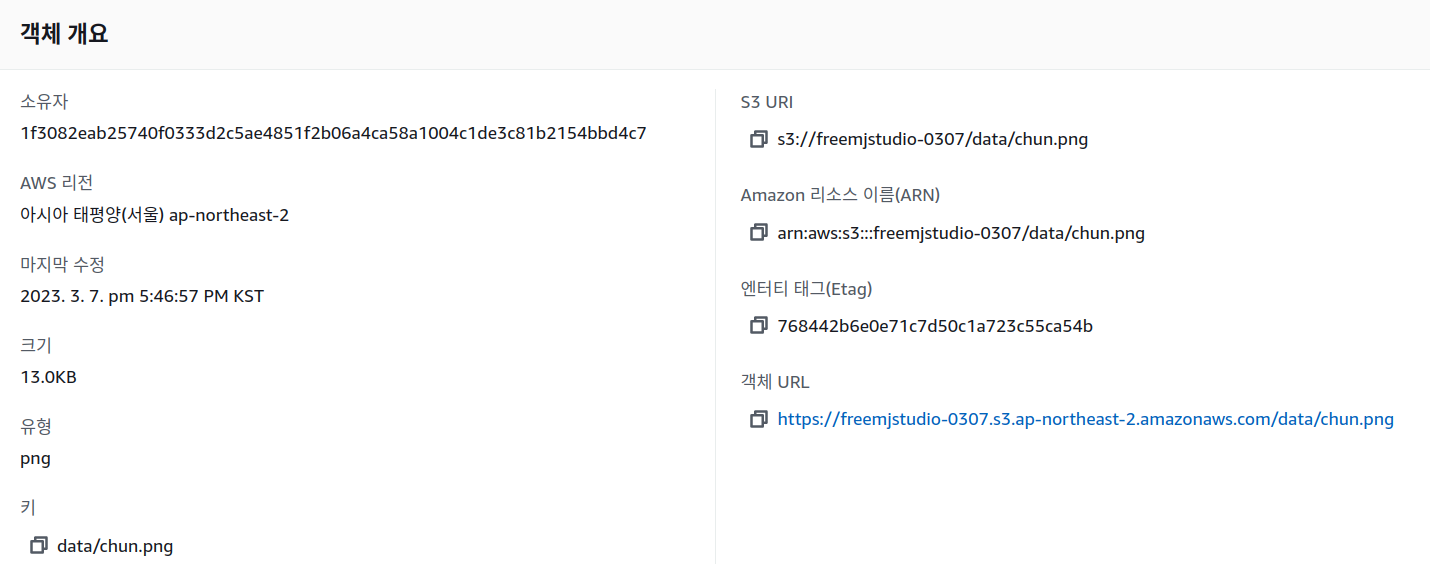Click the data/chun.png key text
Viewport: 1430px width, 580px height.
point(115,545)
